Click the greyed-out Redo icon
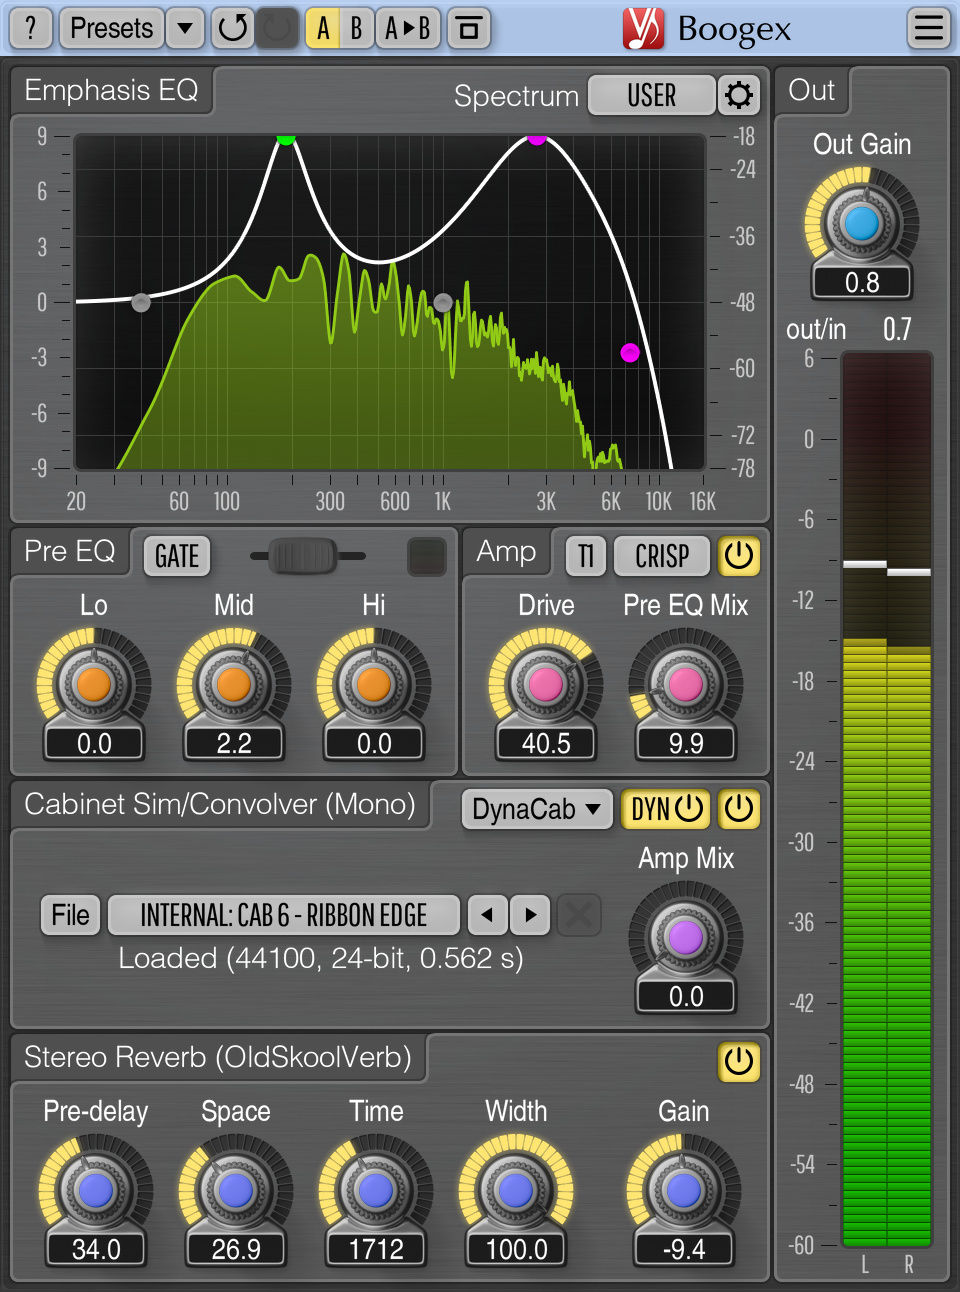This screenshot has width=960, height=1292. coord(278,28)
